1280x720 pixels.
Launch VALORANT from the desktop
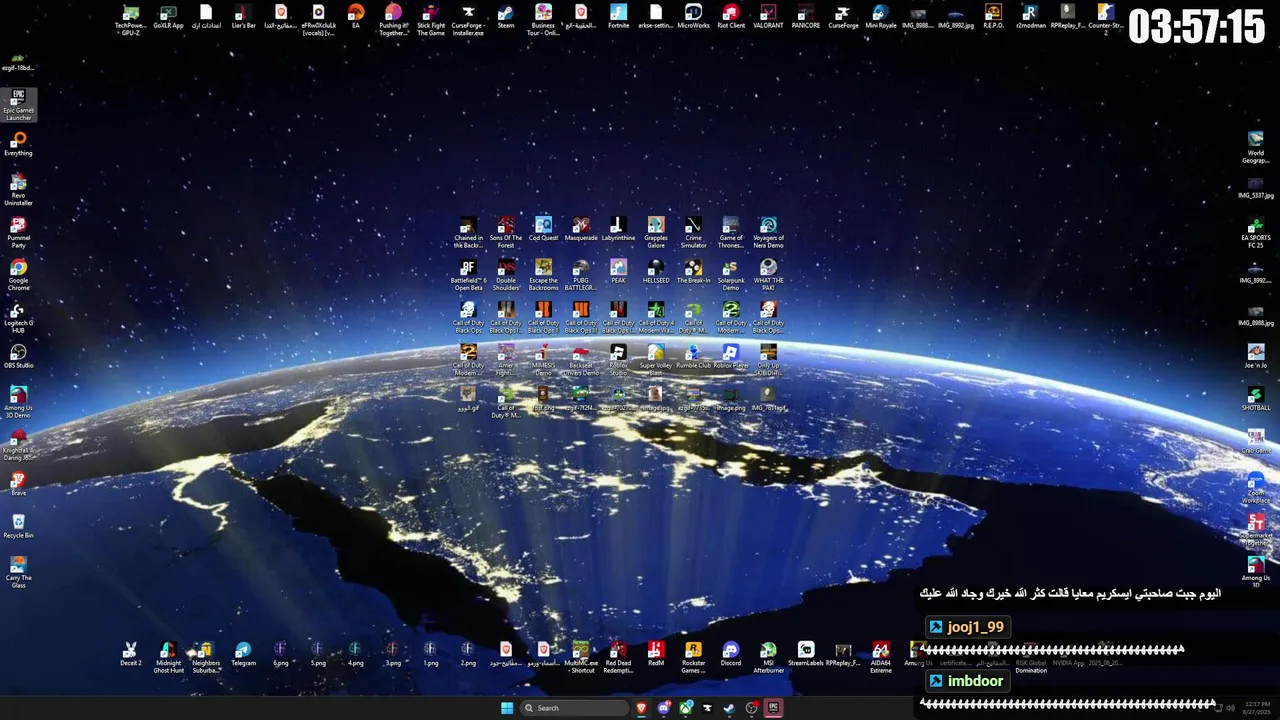[768, 17]
